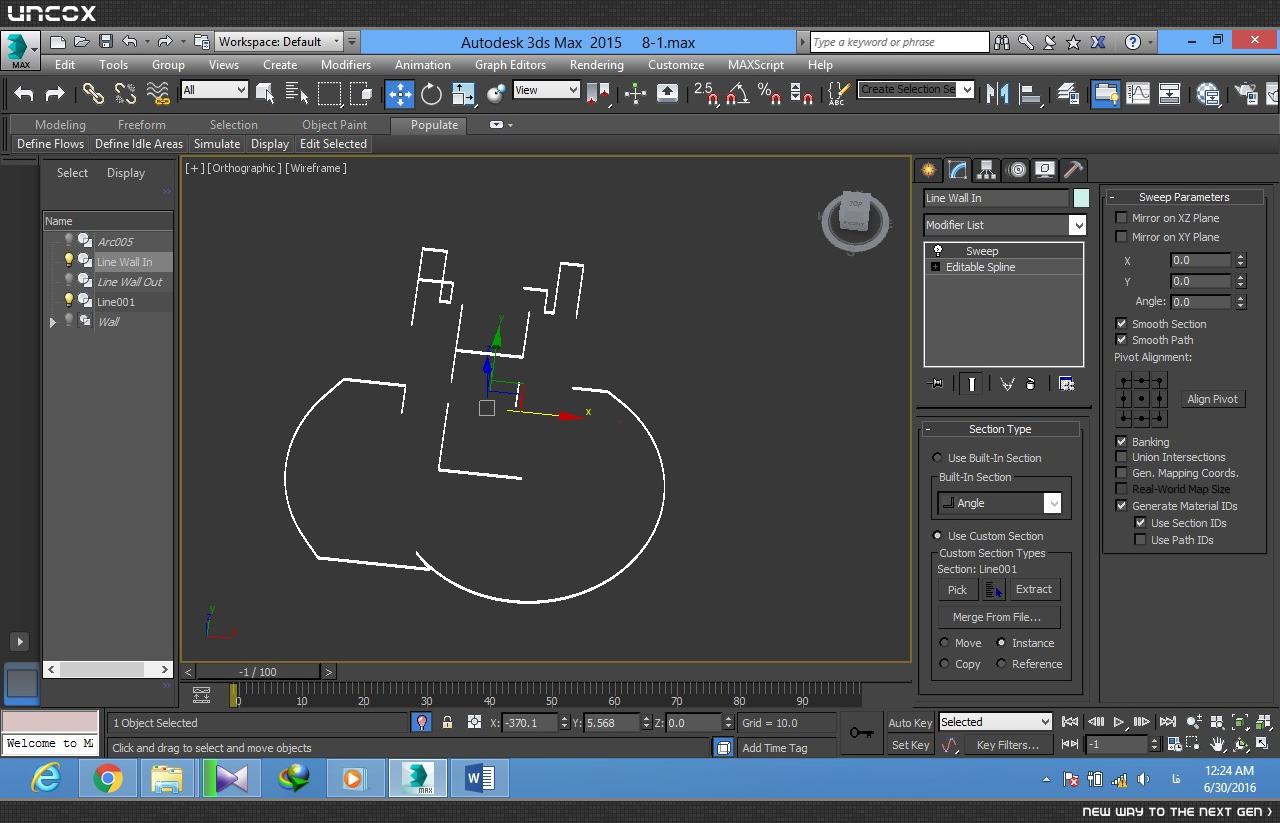Click the Play Animation button

(1119, 722)
